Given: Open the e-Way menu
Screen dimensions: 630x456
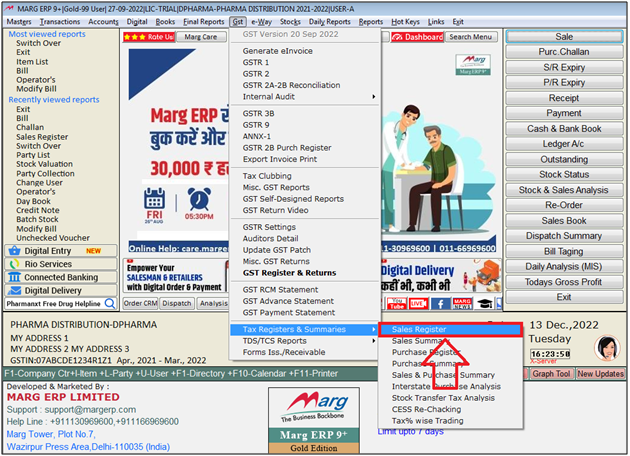Looking at the screenshot, I should [x=262, y=22].
